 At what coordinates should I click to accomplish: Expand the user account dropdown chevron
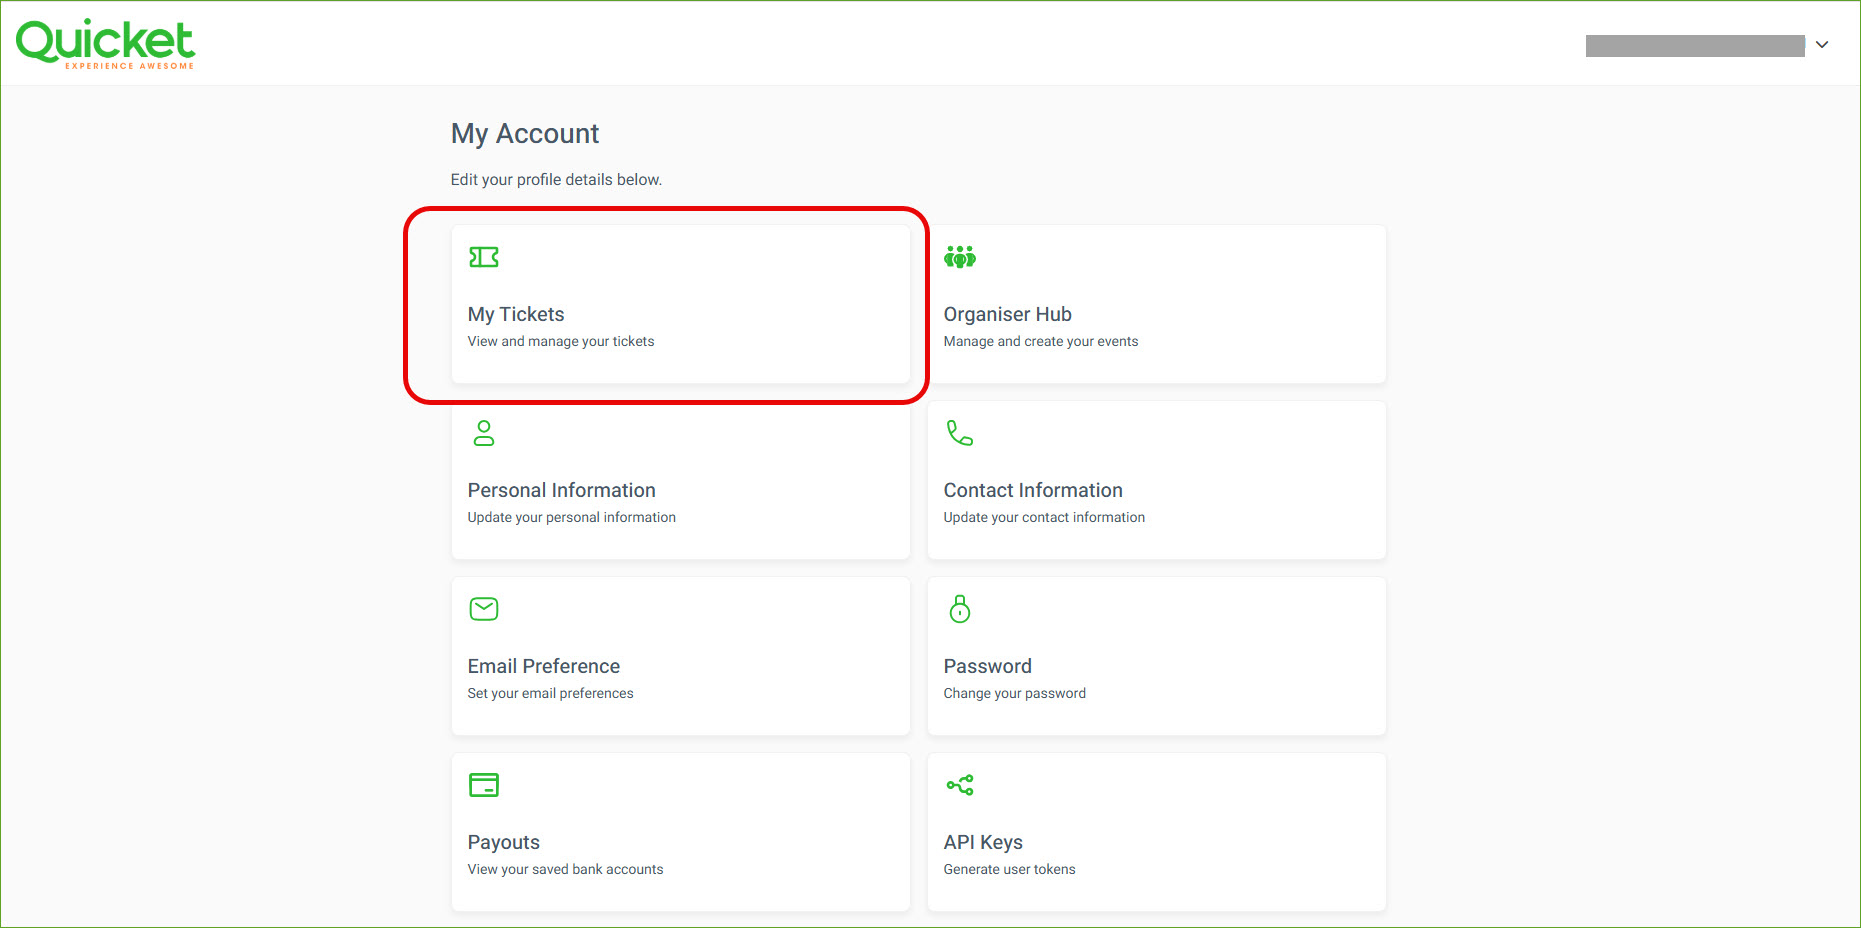[x=1822, y=45]
